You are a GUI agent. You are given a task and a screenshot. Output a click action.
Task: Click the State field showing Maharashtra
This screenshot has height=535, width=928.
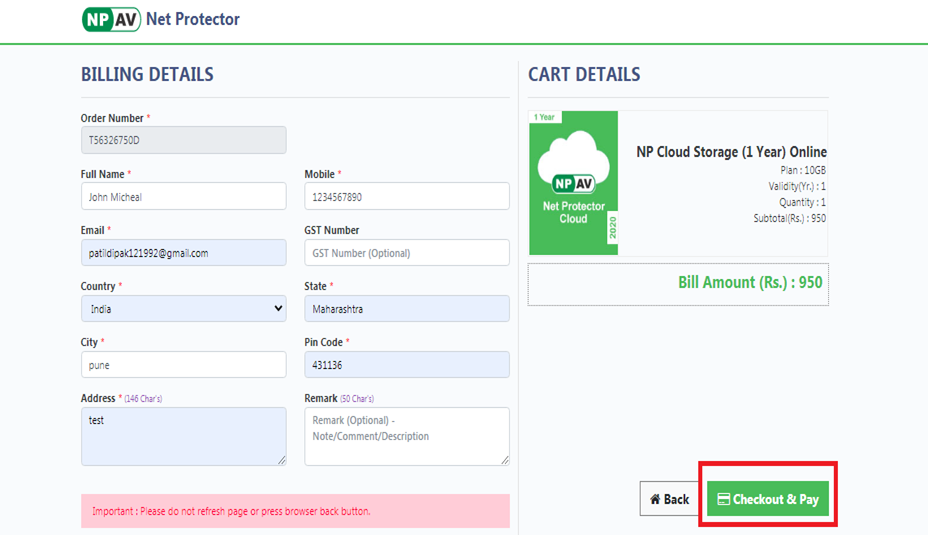tap(406, 309)
